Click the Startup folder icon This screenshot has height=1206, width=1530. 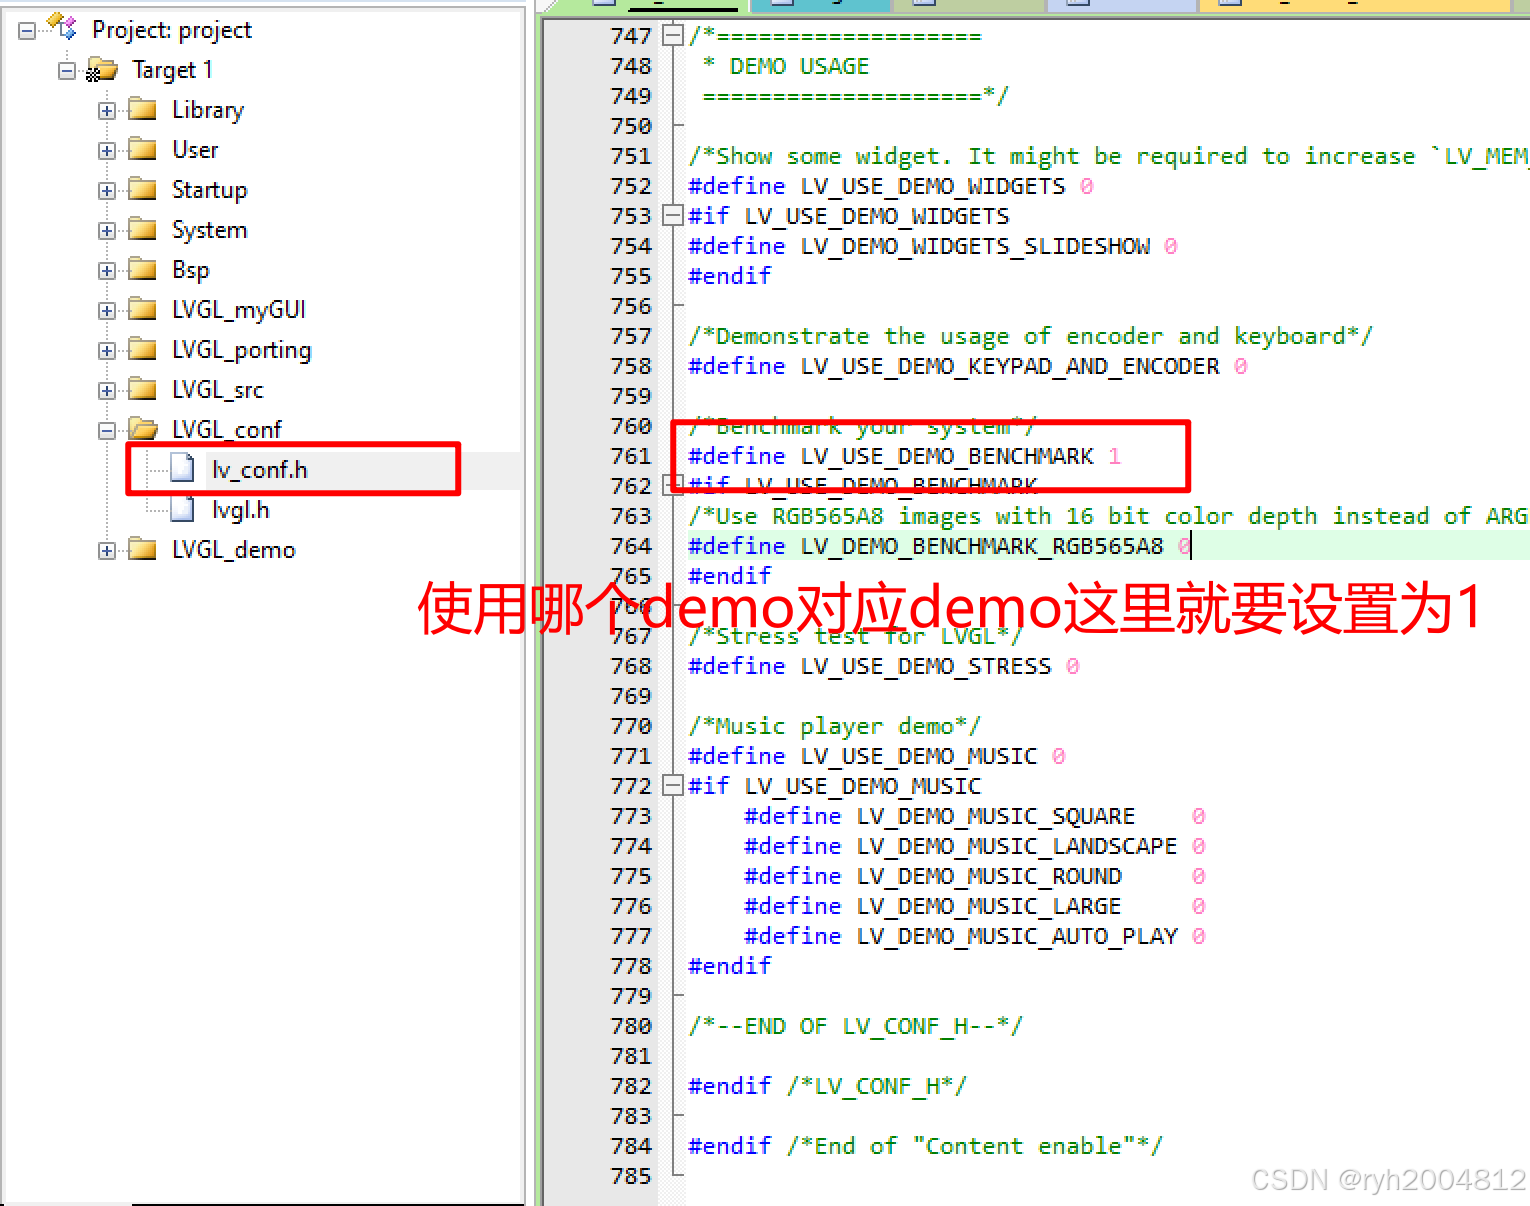[x=142, y=189]
